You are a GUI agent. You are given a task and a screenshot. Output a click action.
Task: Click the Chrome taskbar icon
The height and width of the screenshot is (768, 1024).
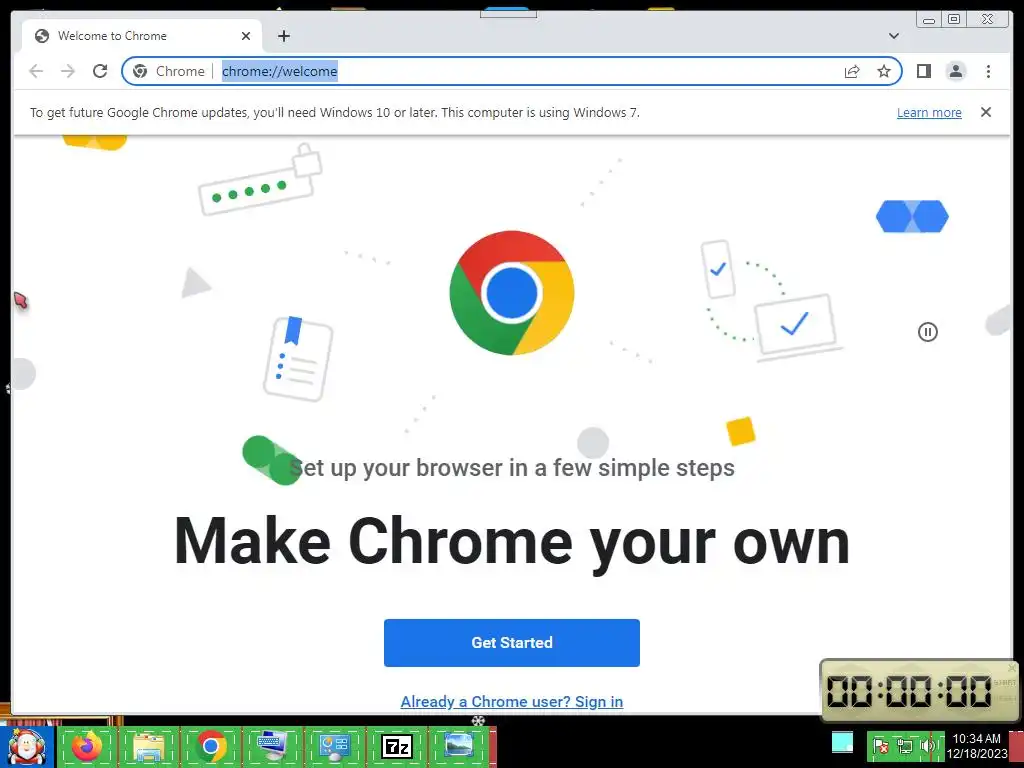tap(210, 746)
